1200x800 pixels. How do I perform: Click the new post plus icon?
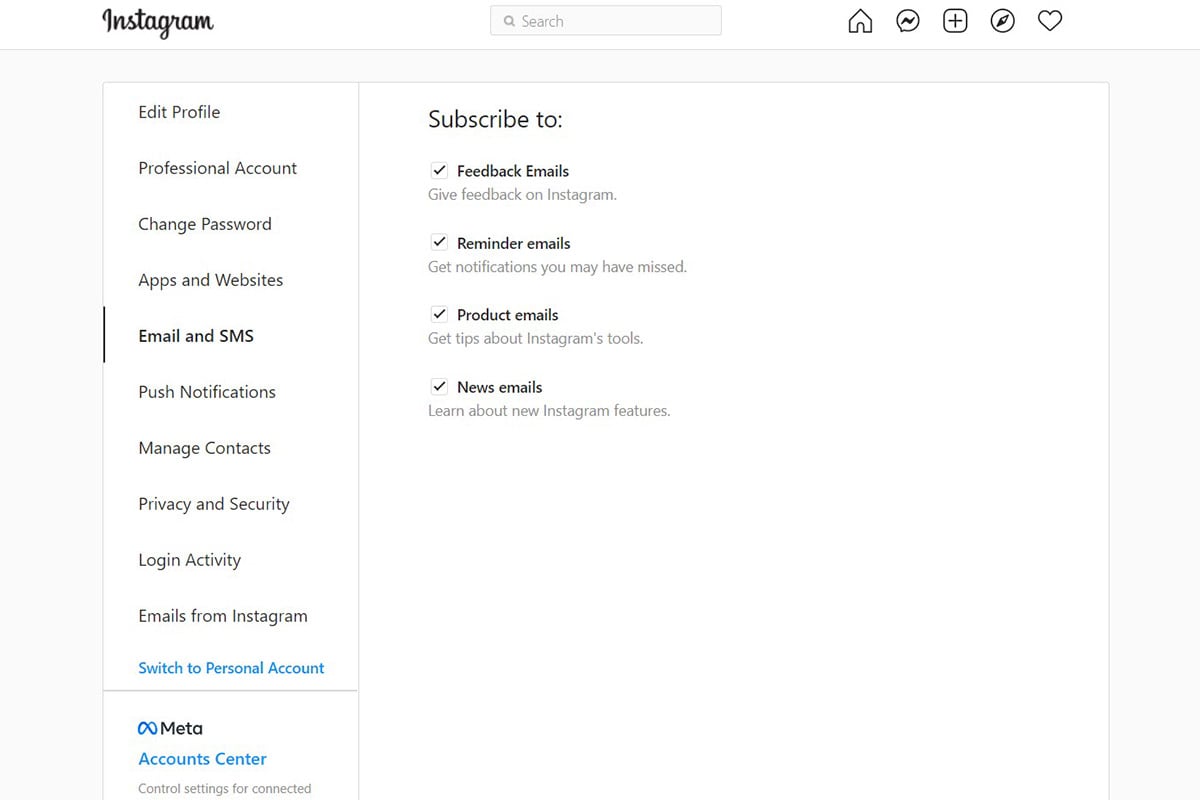(x=955, y=21)
